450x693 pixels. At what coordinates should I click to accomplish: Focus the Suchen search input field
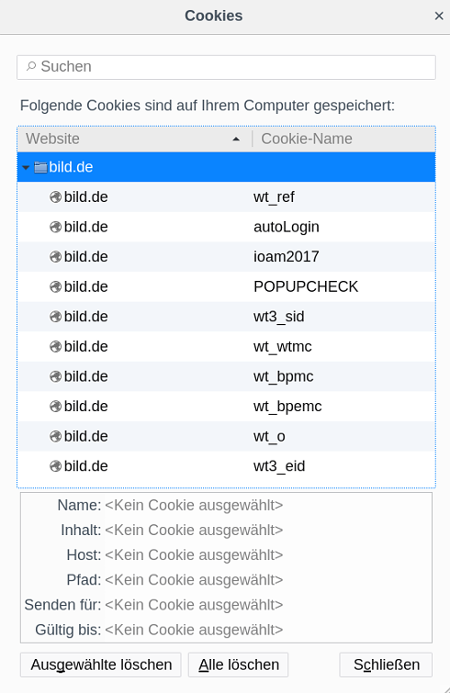[x=226, y=67]
